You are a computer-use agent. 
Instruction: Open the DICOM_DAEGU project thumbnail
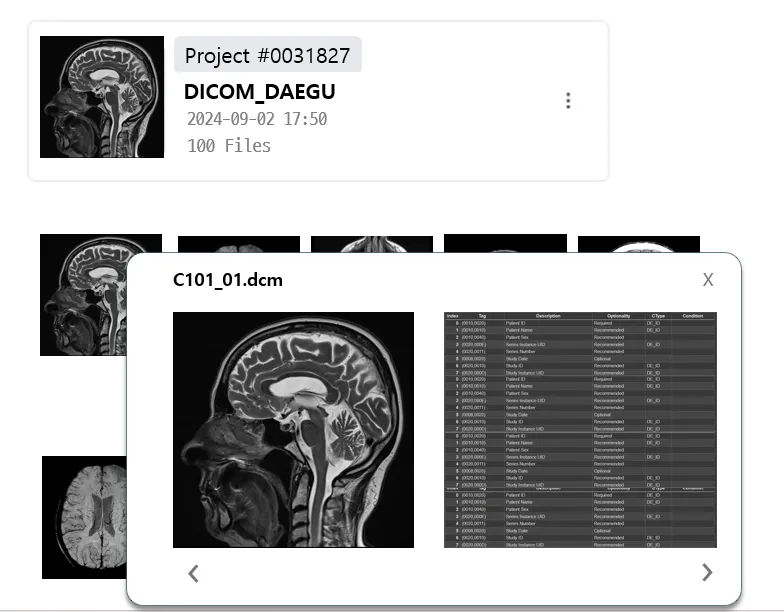click(x=102, y=97)
